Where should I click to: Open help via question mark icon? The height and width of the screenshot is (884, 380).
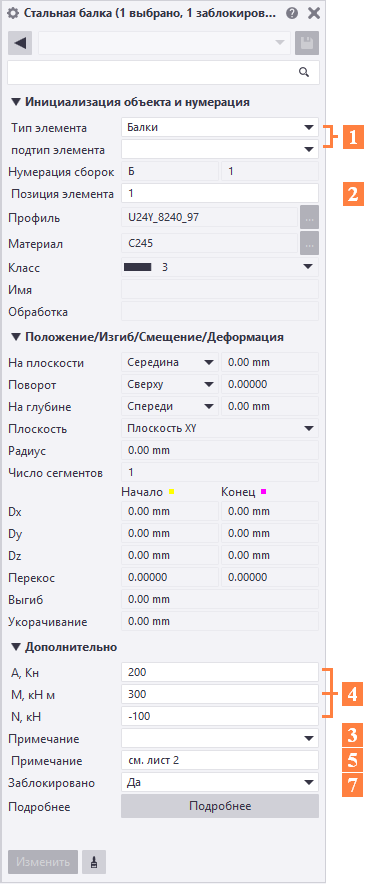point(291,14)
